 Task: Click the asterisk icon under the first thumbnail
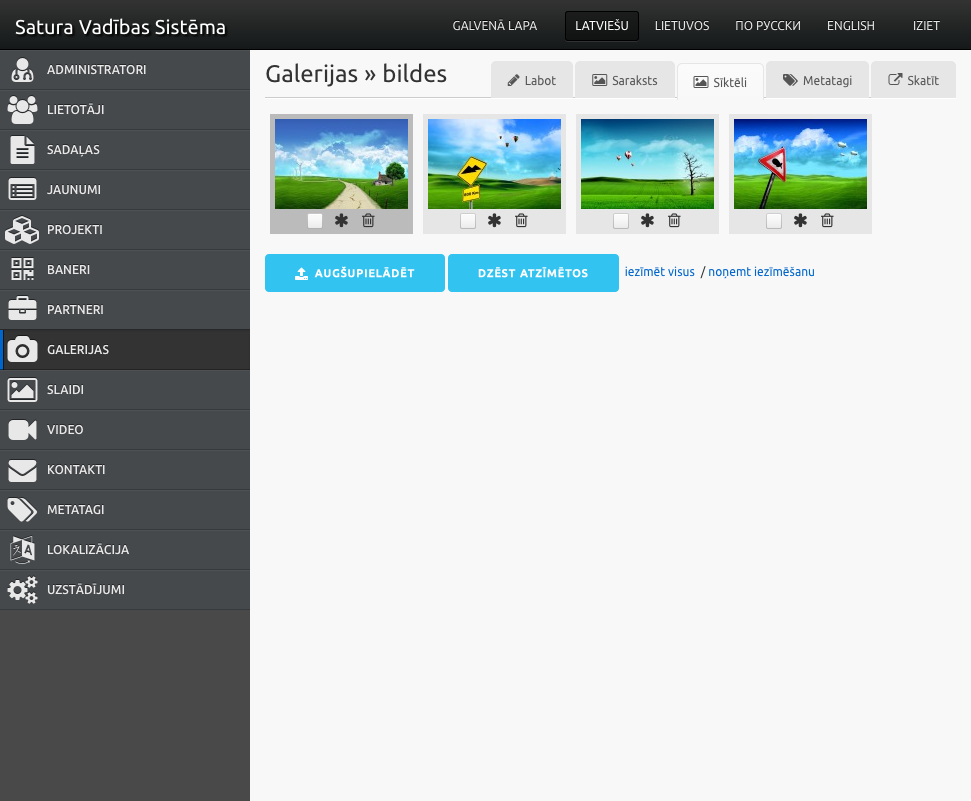tap(342, 221)
